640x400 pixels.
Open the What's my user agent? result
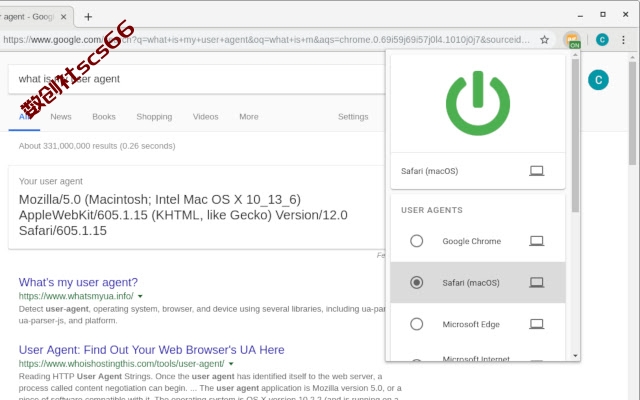click(78, 282)
